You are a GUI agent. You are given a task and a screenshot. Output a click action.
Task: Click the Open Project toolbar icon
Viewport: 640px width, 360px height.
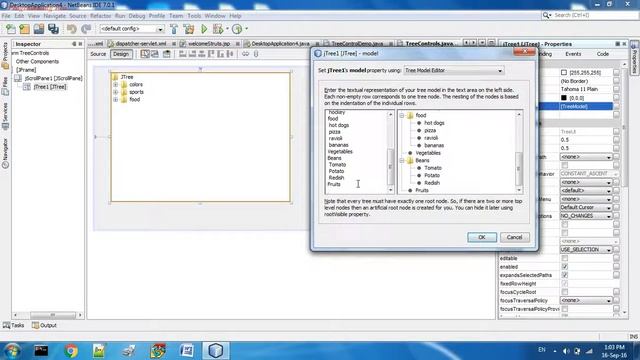point(39,29)
